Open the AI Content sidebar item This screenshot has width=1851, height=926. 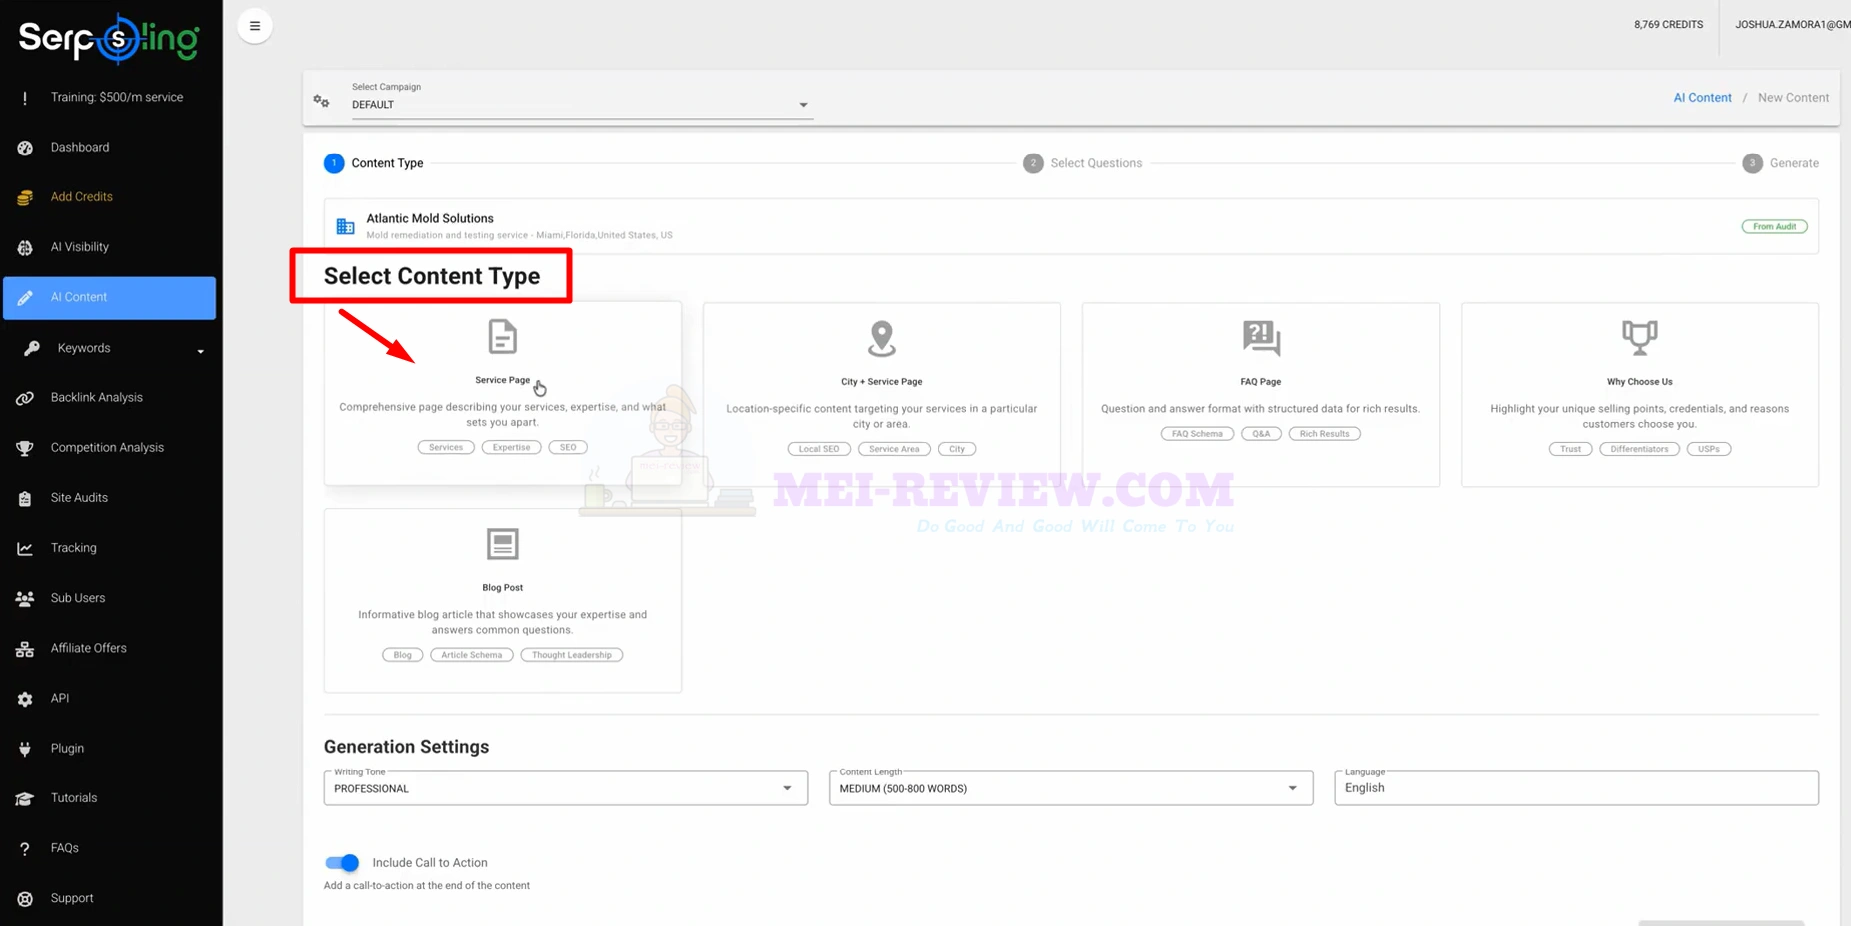pyautogui.click(x=110, y=298)
